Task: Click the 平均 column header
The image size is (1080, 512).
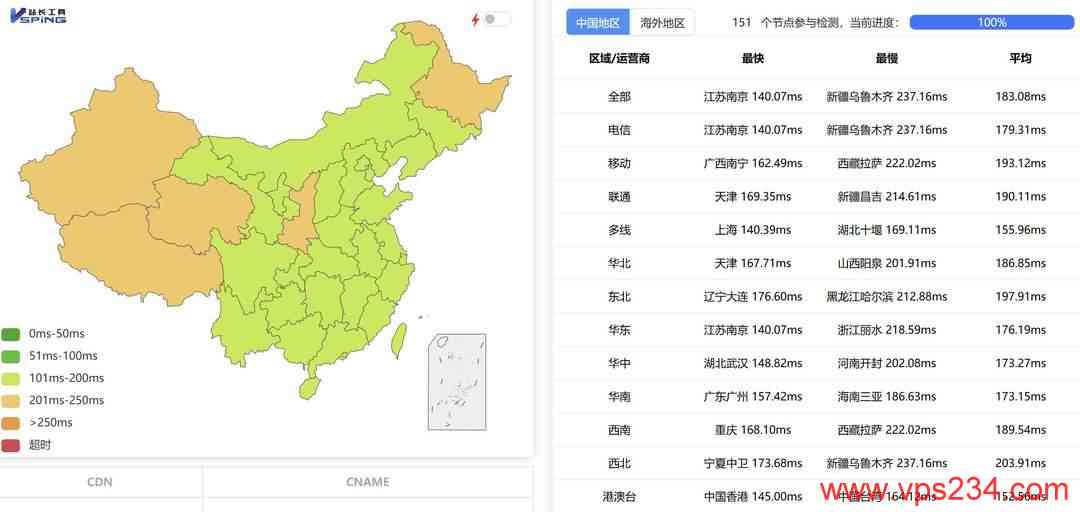Action: pyautogui.click(x=1020, y=59)
